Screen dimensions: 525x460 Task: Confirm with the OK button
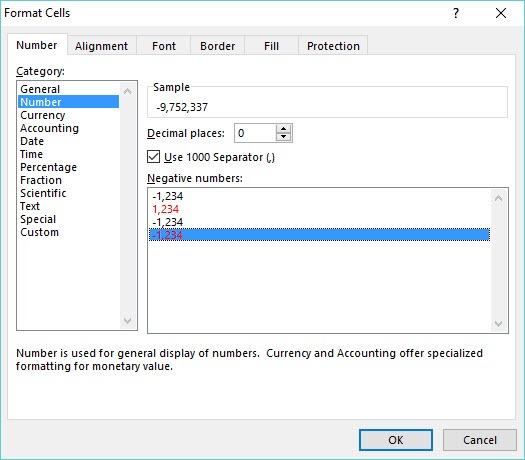coord(396,440)
